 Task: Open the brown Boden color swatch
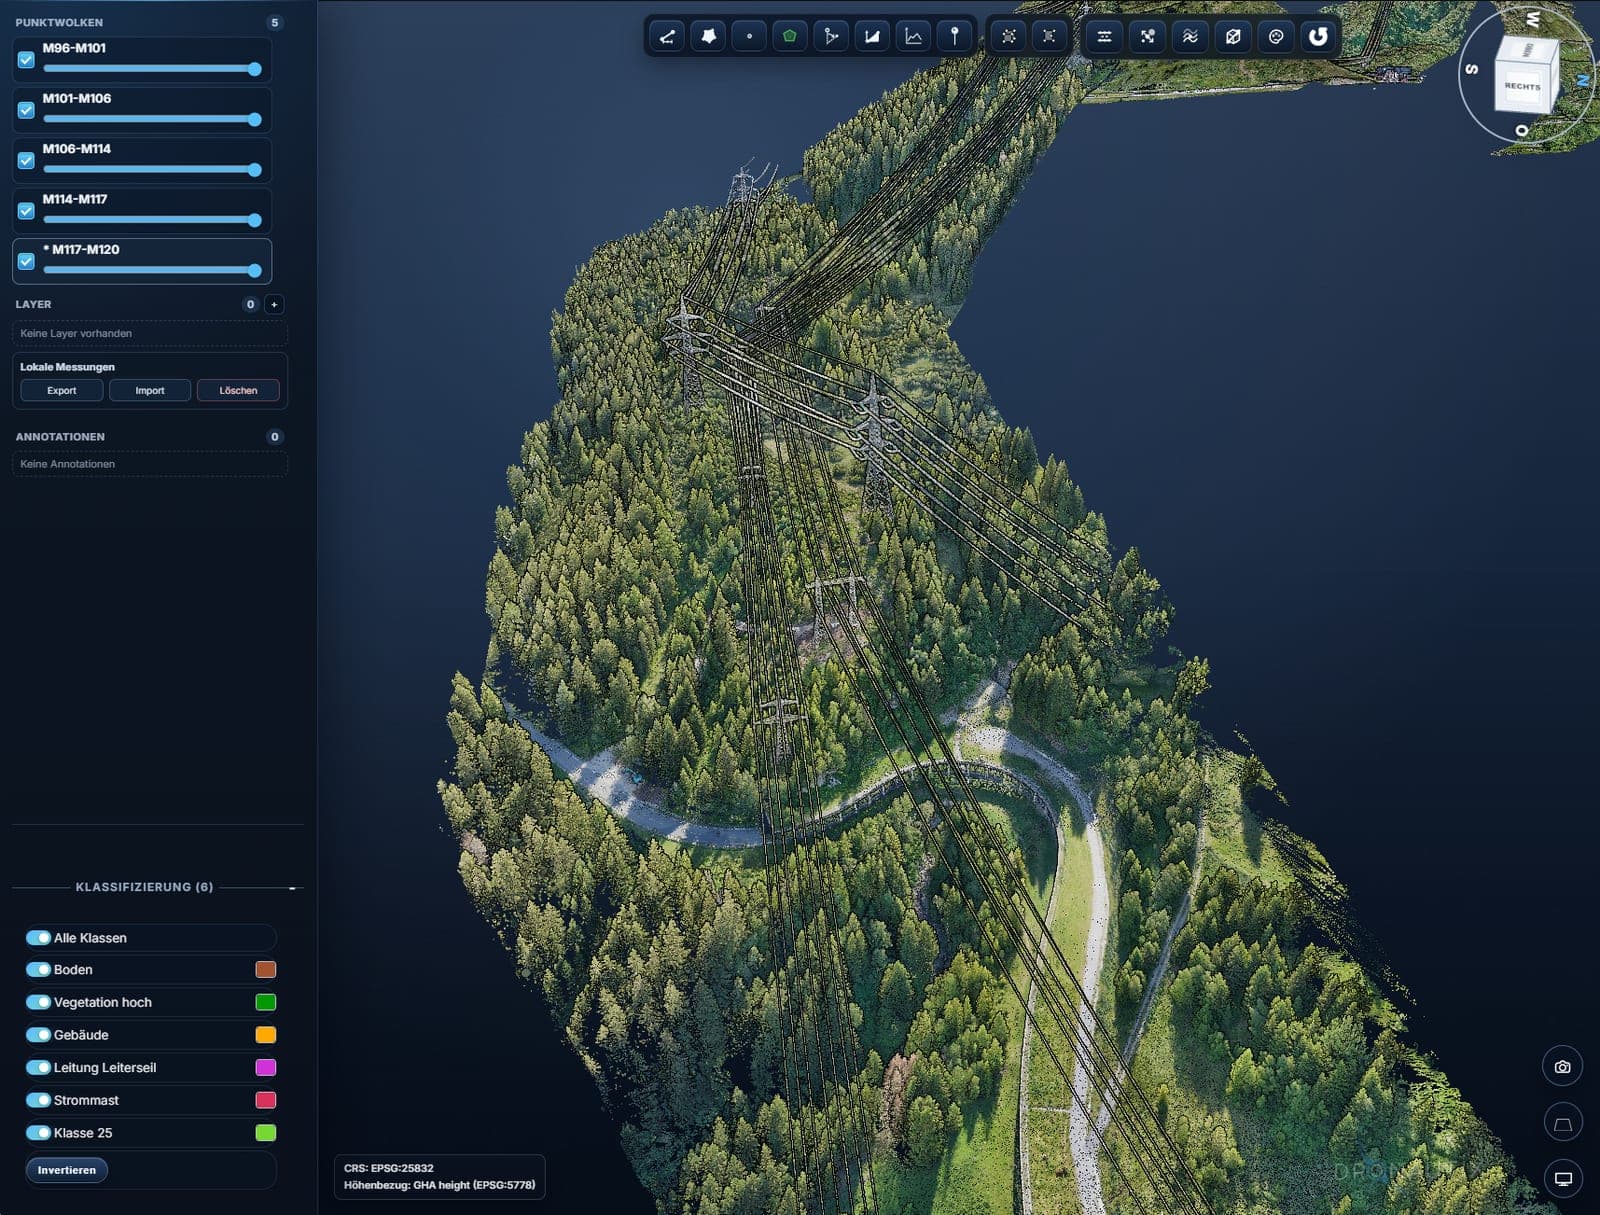[x=266, y=970]
